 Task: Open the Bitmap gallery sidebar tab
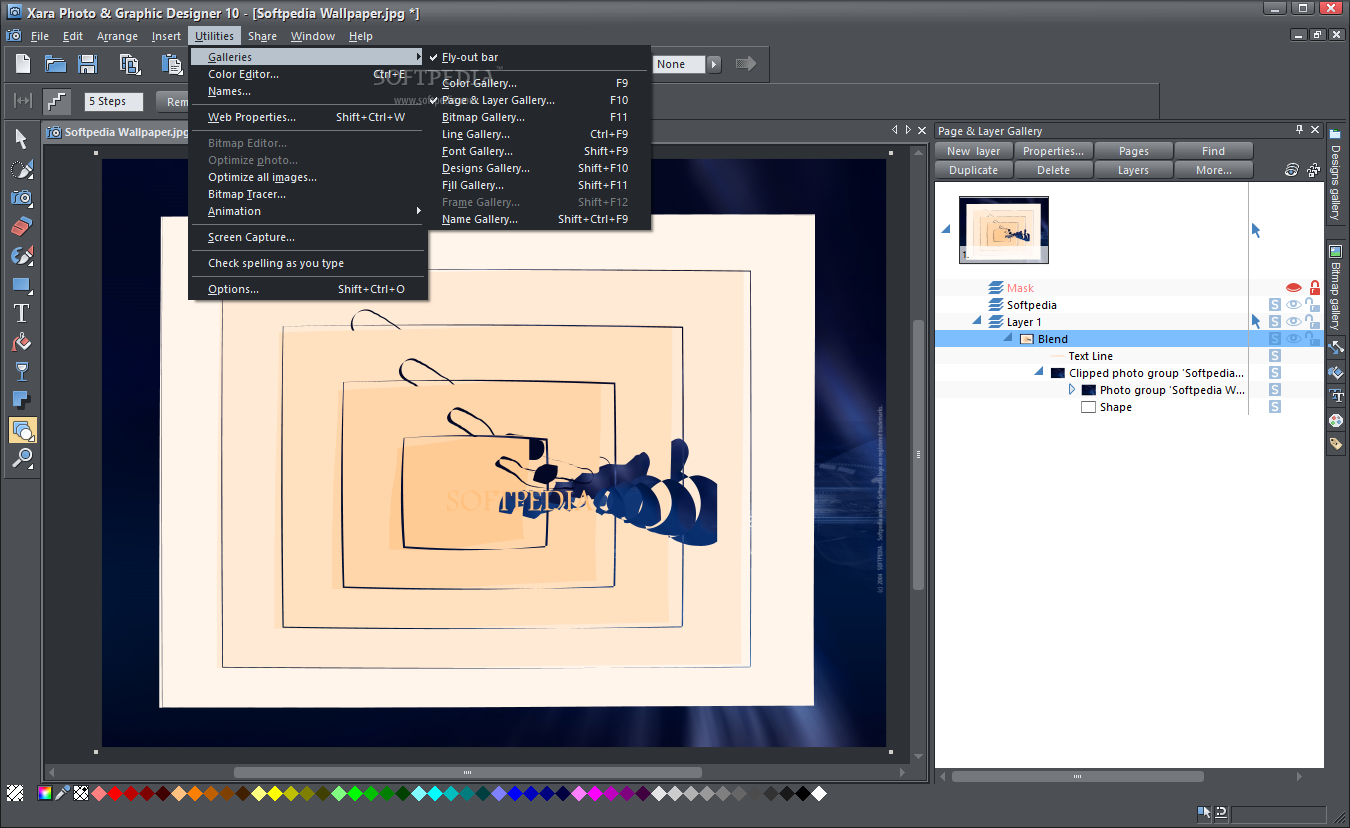pyautogui.click(x=1335, y=288)
